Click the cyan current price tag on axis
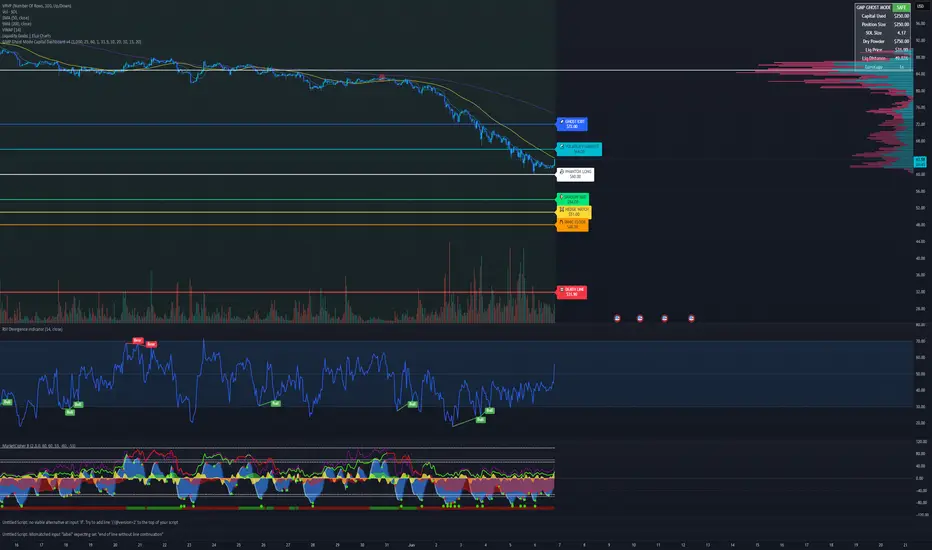932x550 pixels. click(x=920, y=162)
